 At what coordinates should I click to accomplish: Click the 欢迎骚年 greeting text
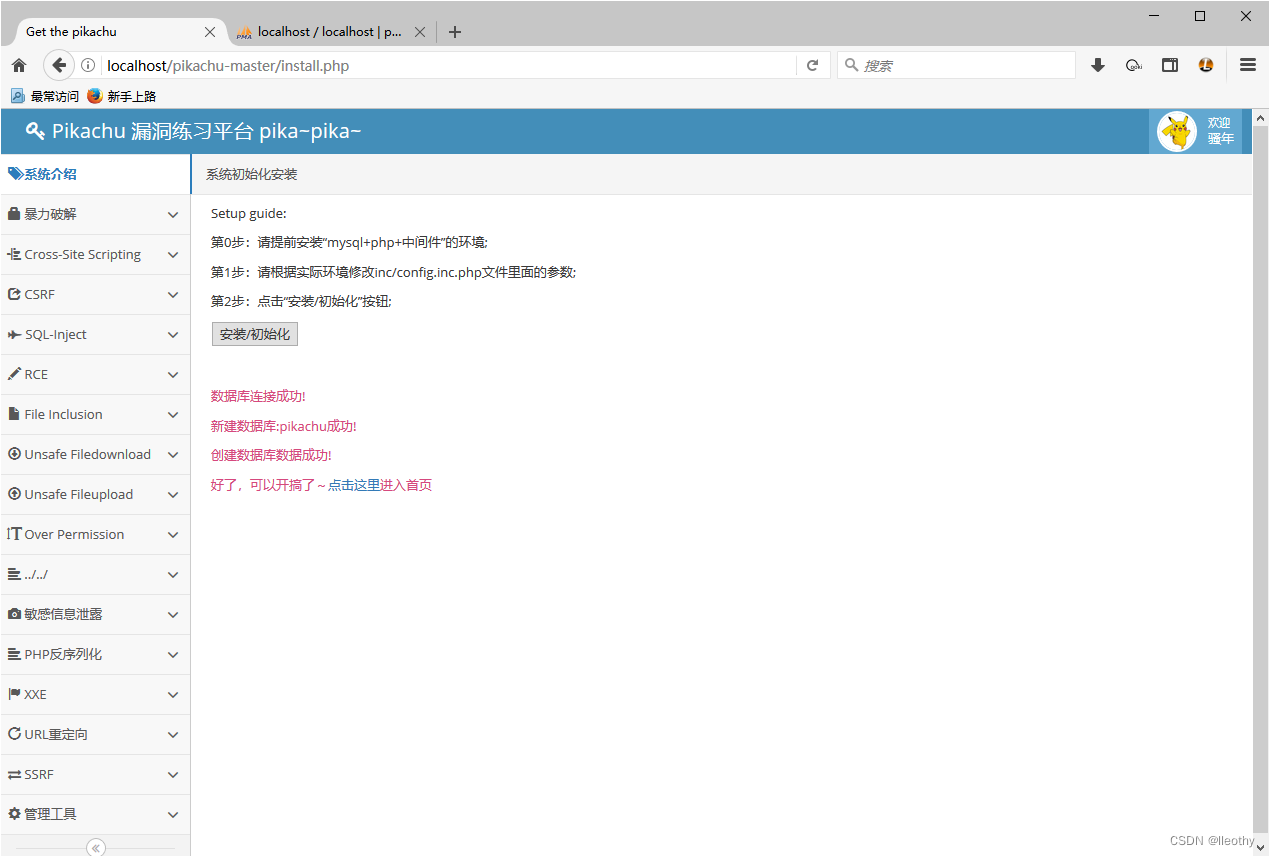(1220, 131)
